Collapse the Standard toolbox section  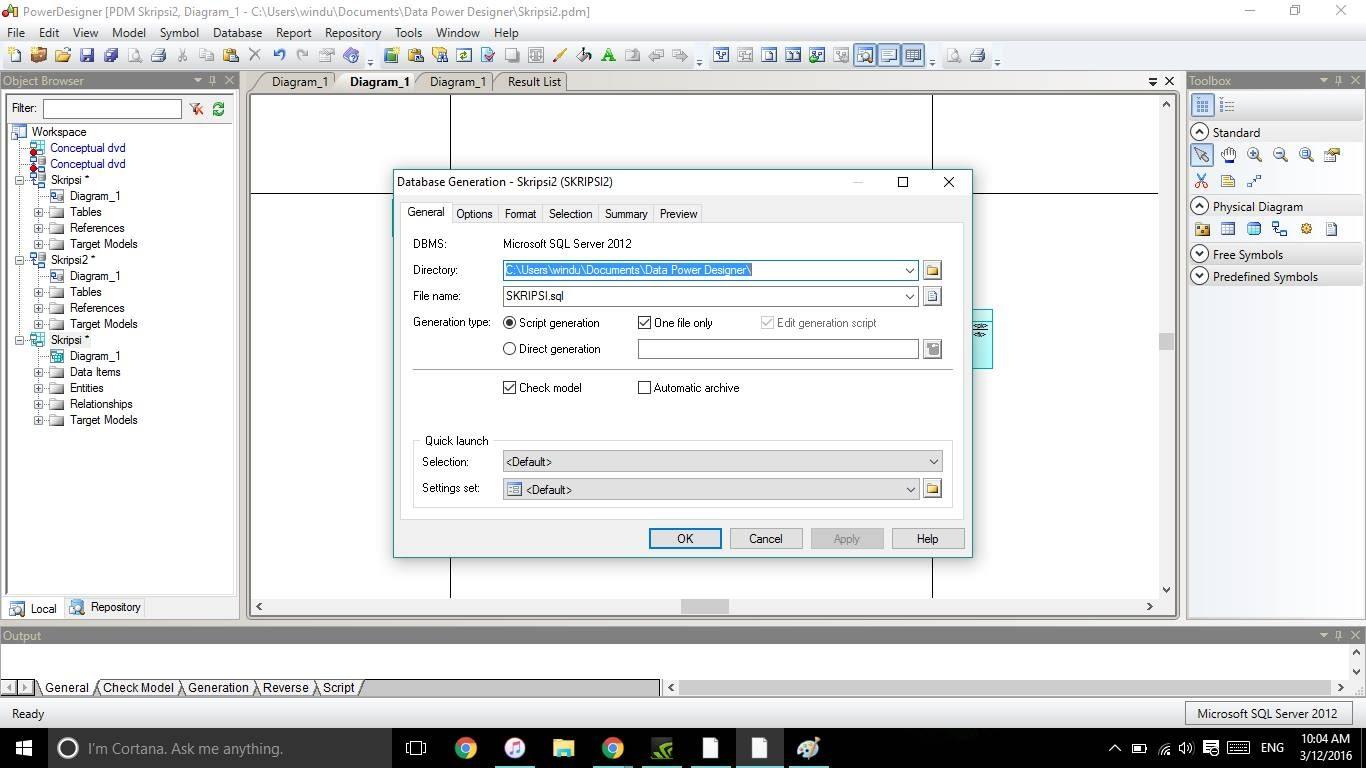click(1199, 132)
